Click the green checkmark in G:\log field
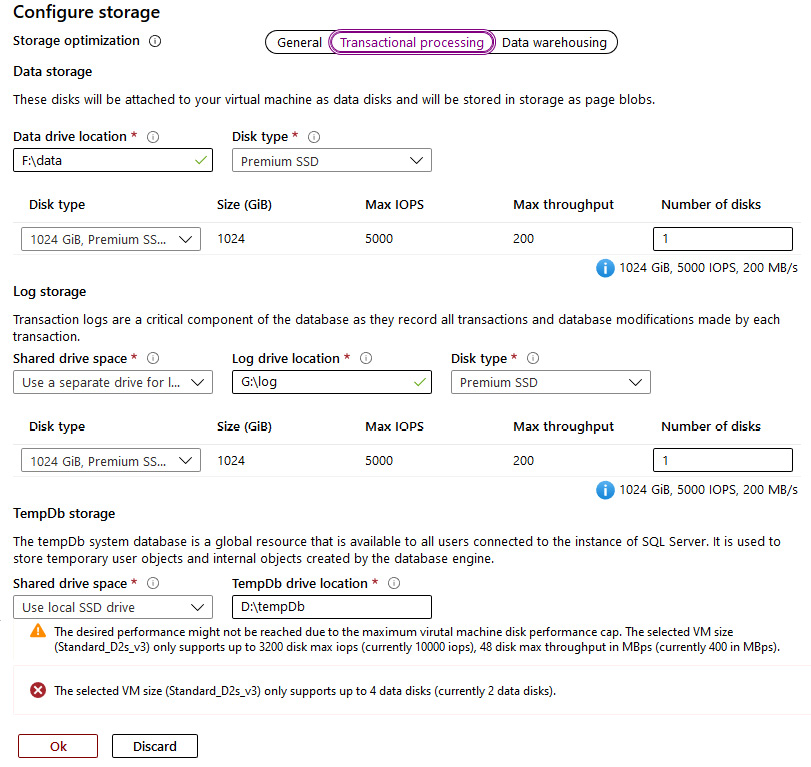The height and width of the screenshot is (767, 811). pyautogui.click(x=420, y=382)
